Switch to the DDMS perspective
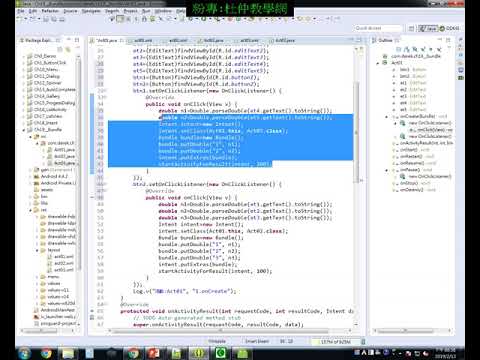Screen dimensions: 480x360 pyautogui.click(x=450, y=28)
